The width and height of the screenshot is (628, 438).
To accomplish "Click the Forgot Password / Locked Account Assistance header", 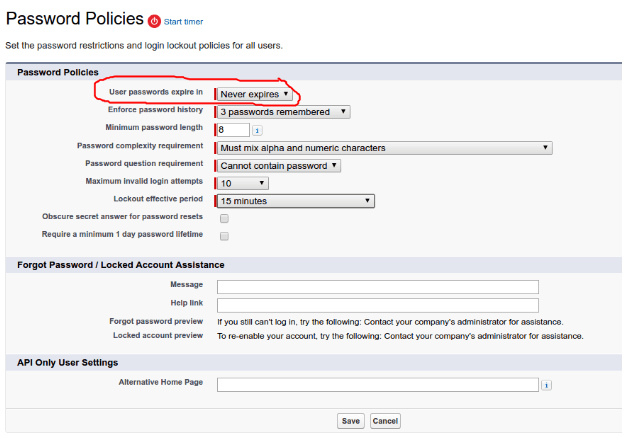I will coord(121,265).
